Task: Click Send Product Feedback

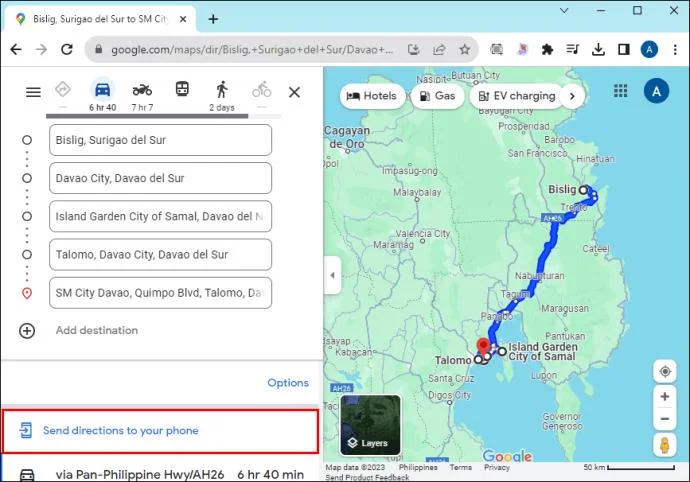Action: (x=367, y=477)
